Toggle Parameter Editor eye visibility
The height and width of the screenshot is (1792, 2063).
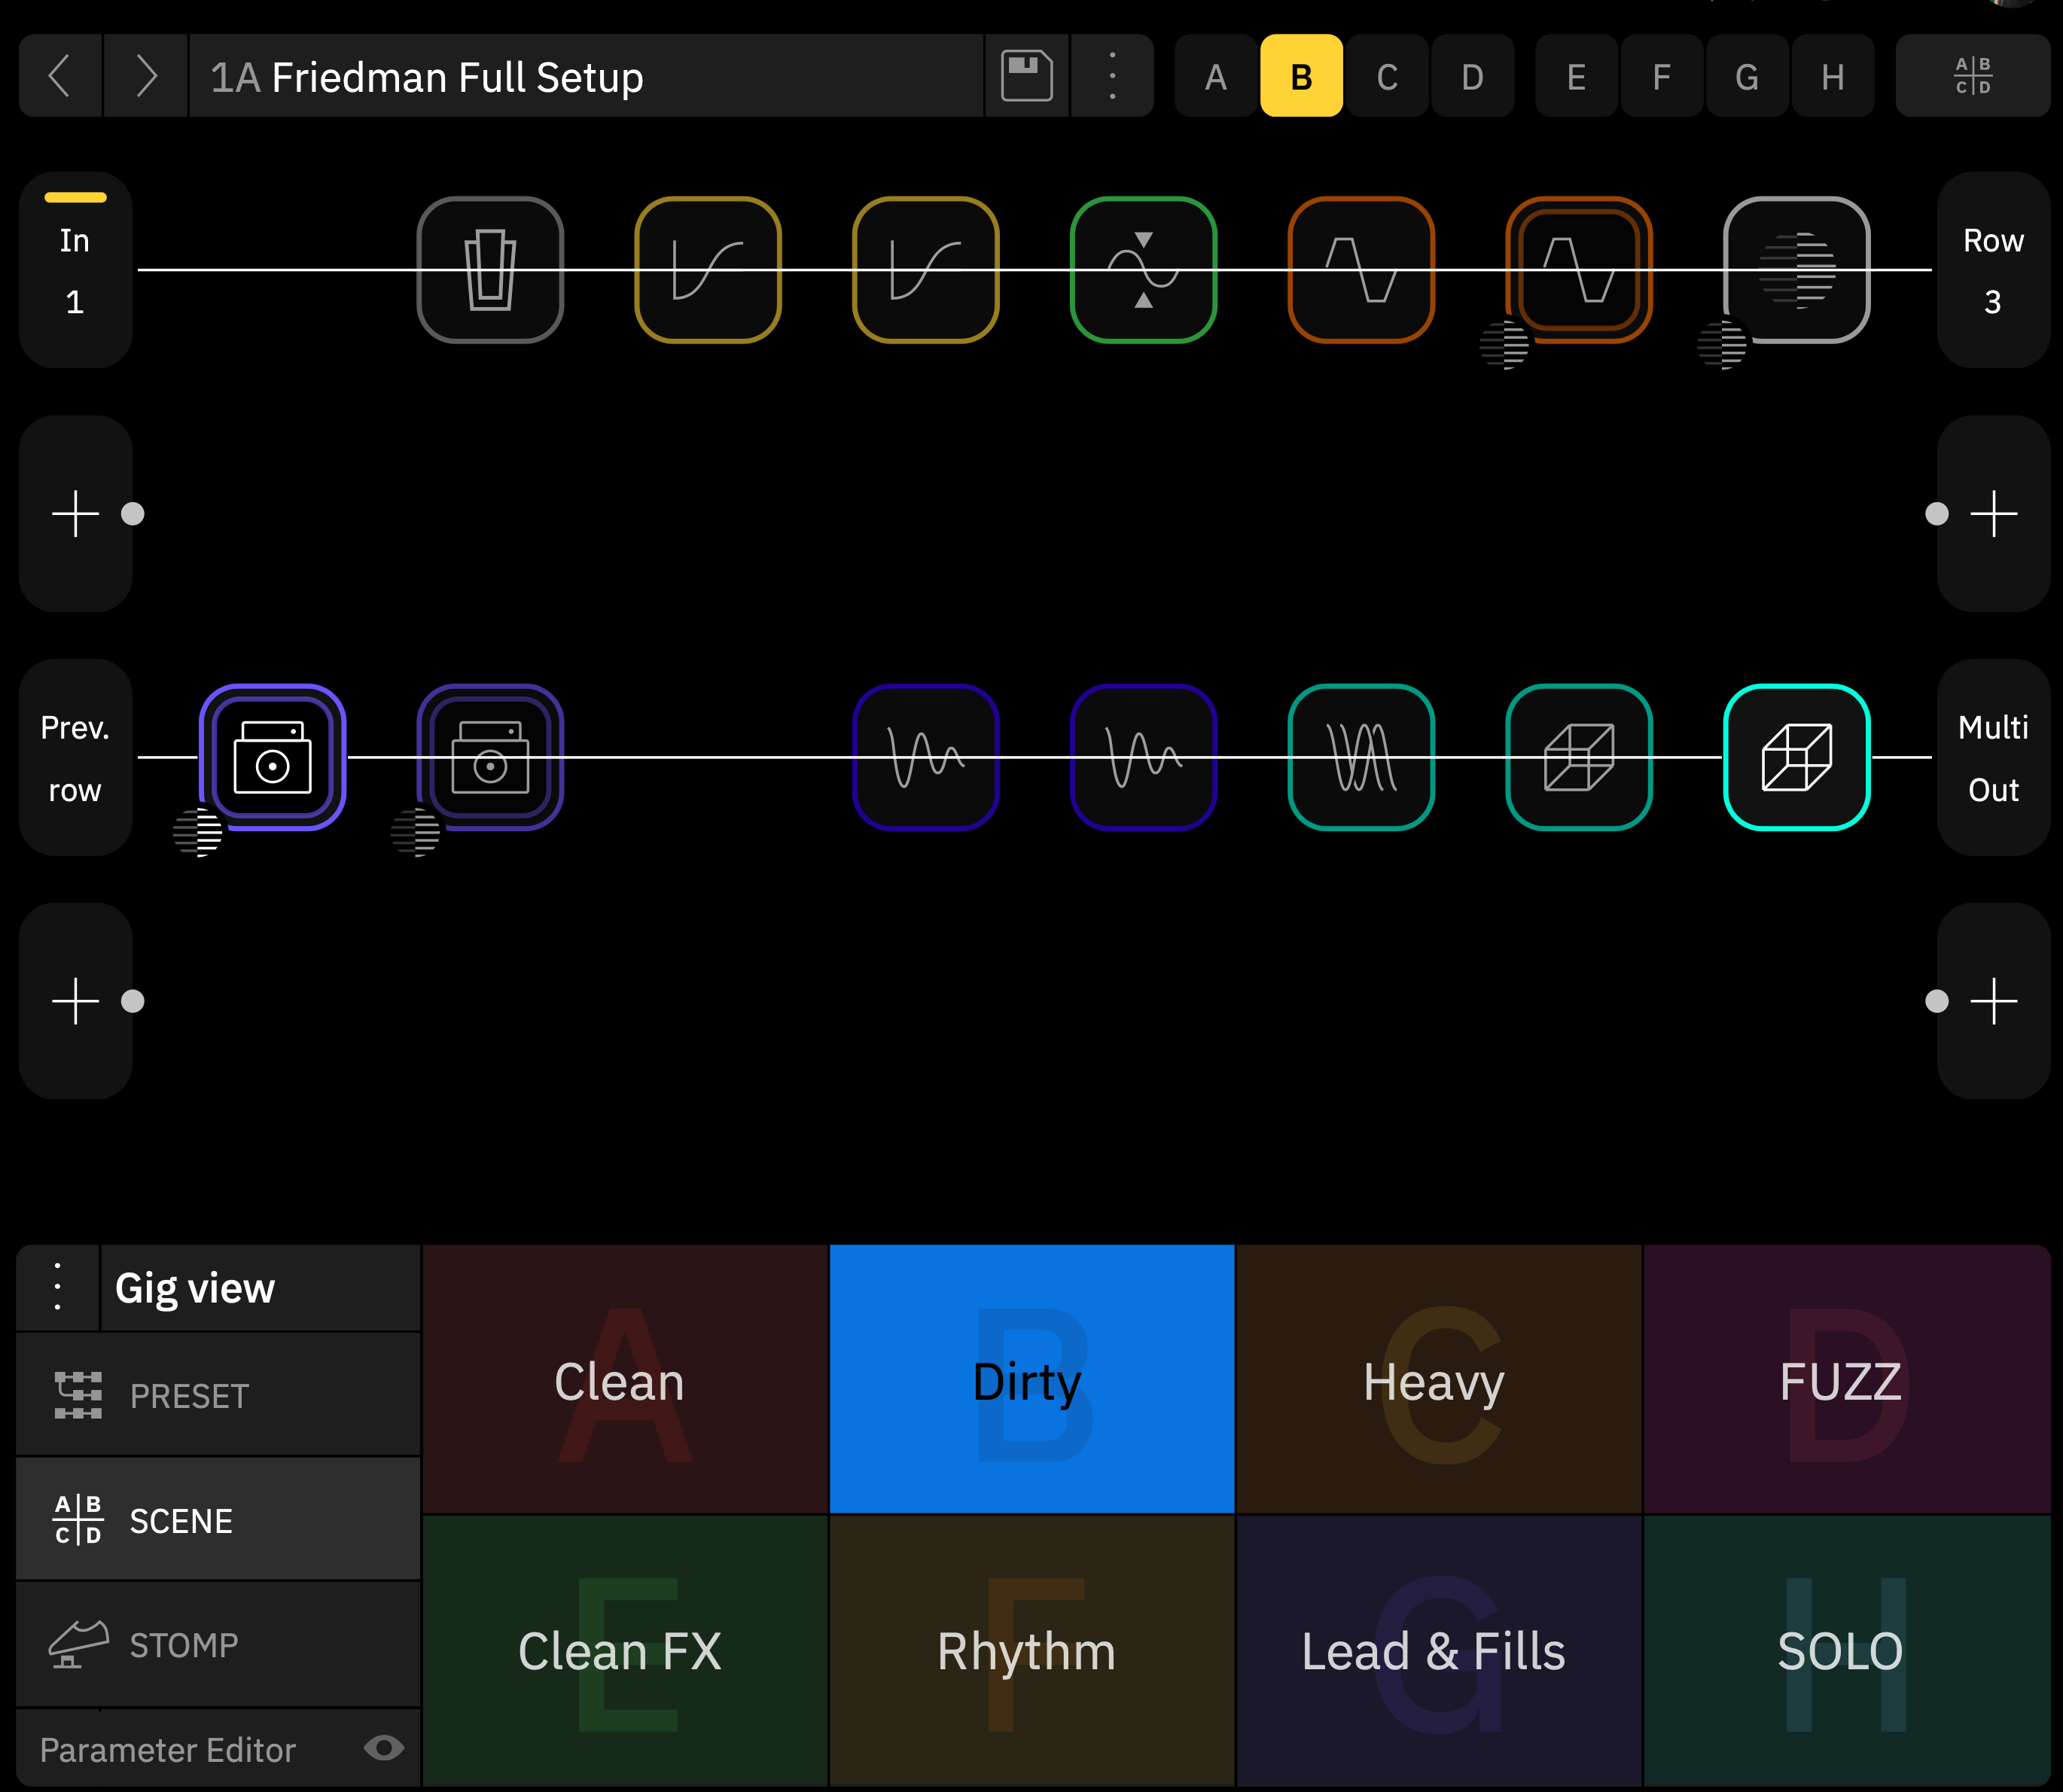click(x=384, y=1748)
